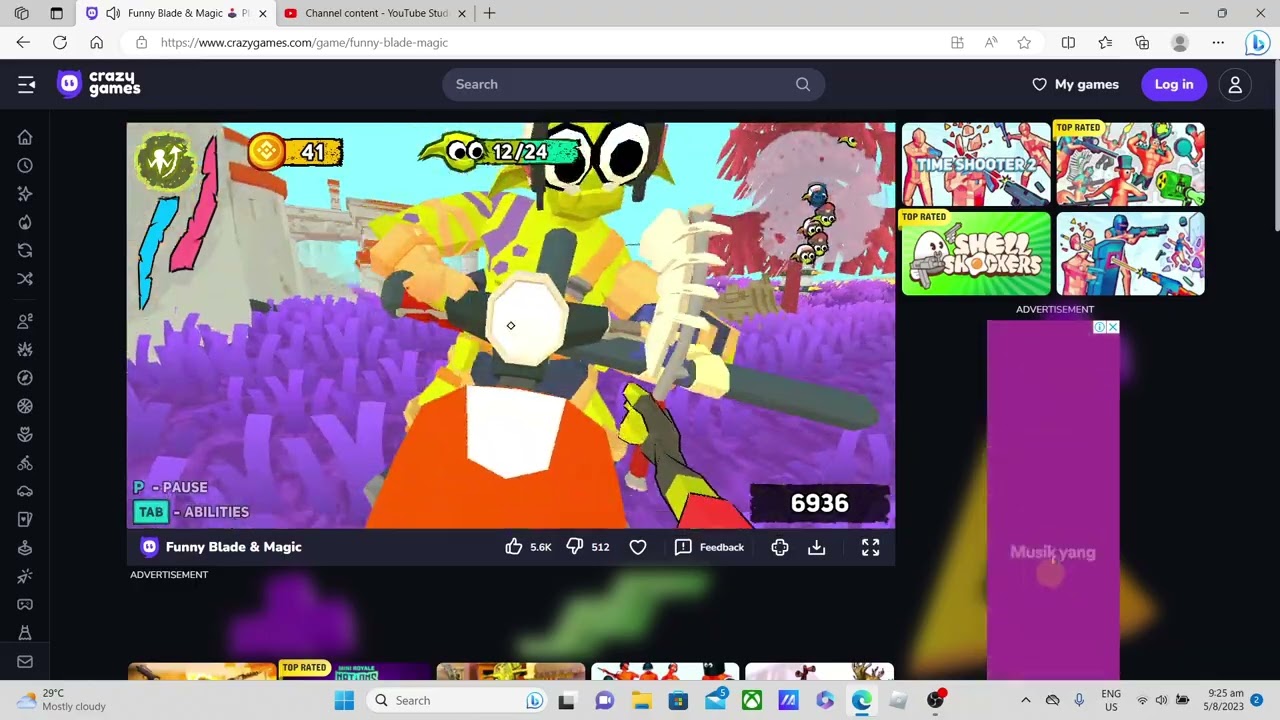The height and width of the screenshot is (720, 1280).
Task: Open browser split screen icon
Action: tap(1068, 43)
